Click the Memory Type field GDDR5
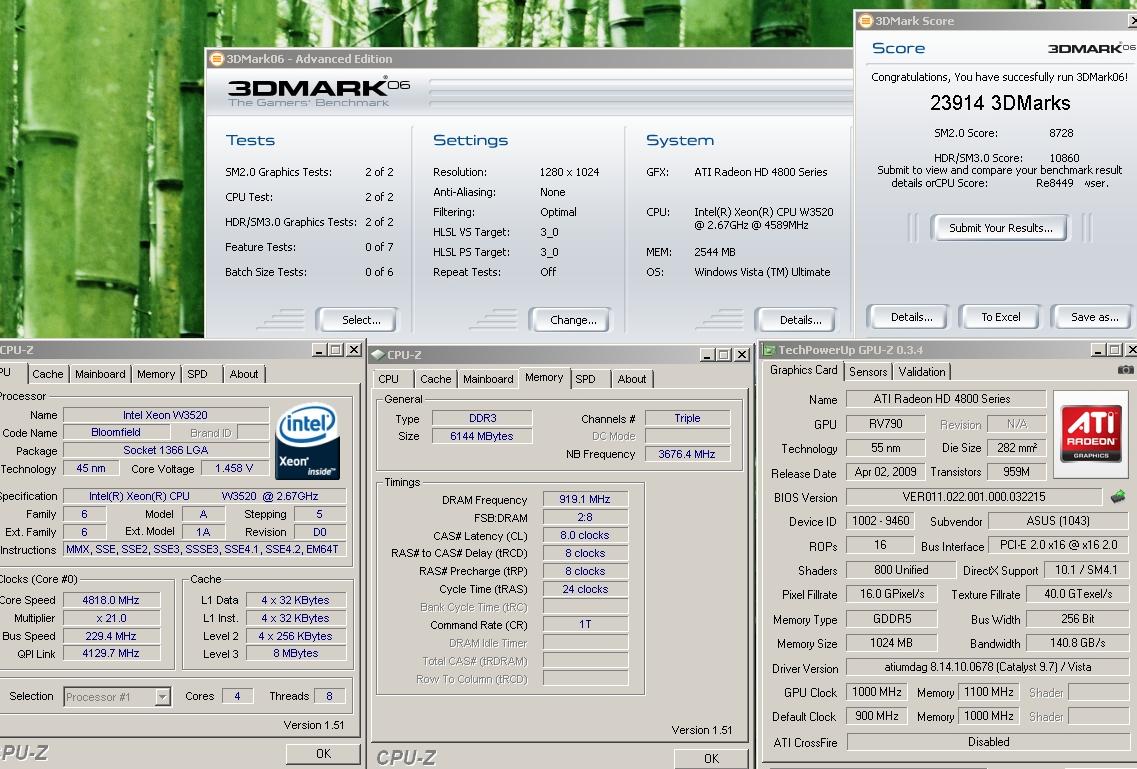 coord(891,619)
